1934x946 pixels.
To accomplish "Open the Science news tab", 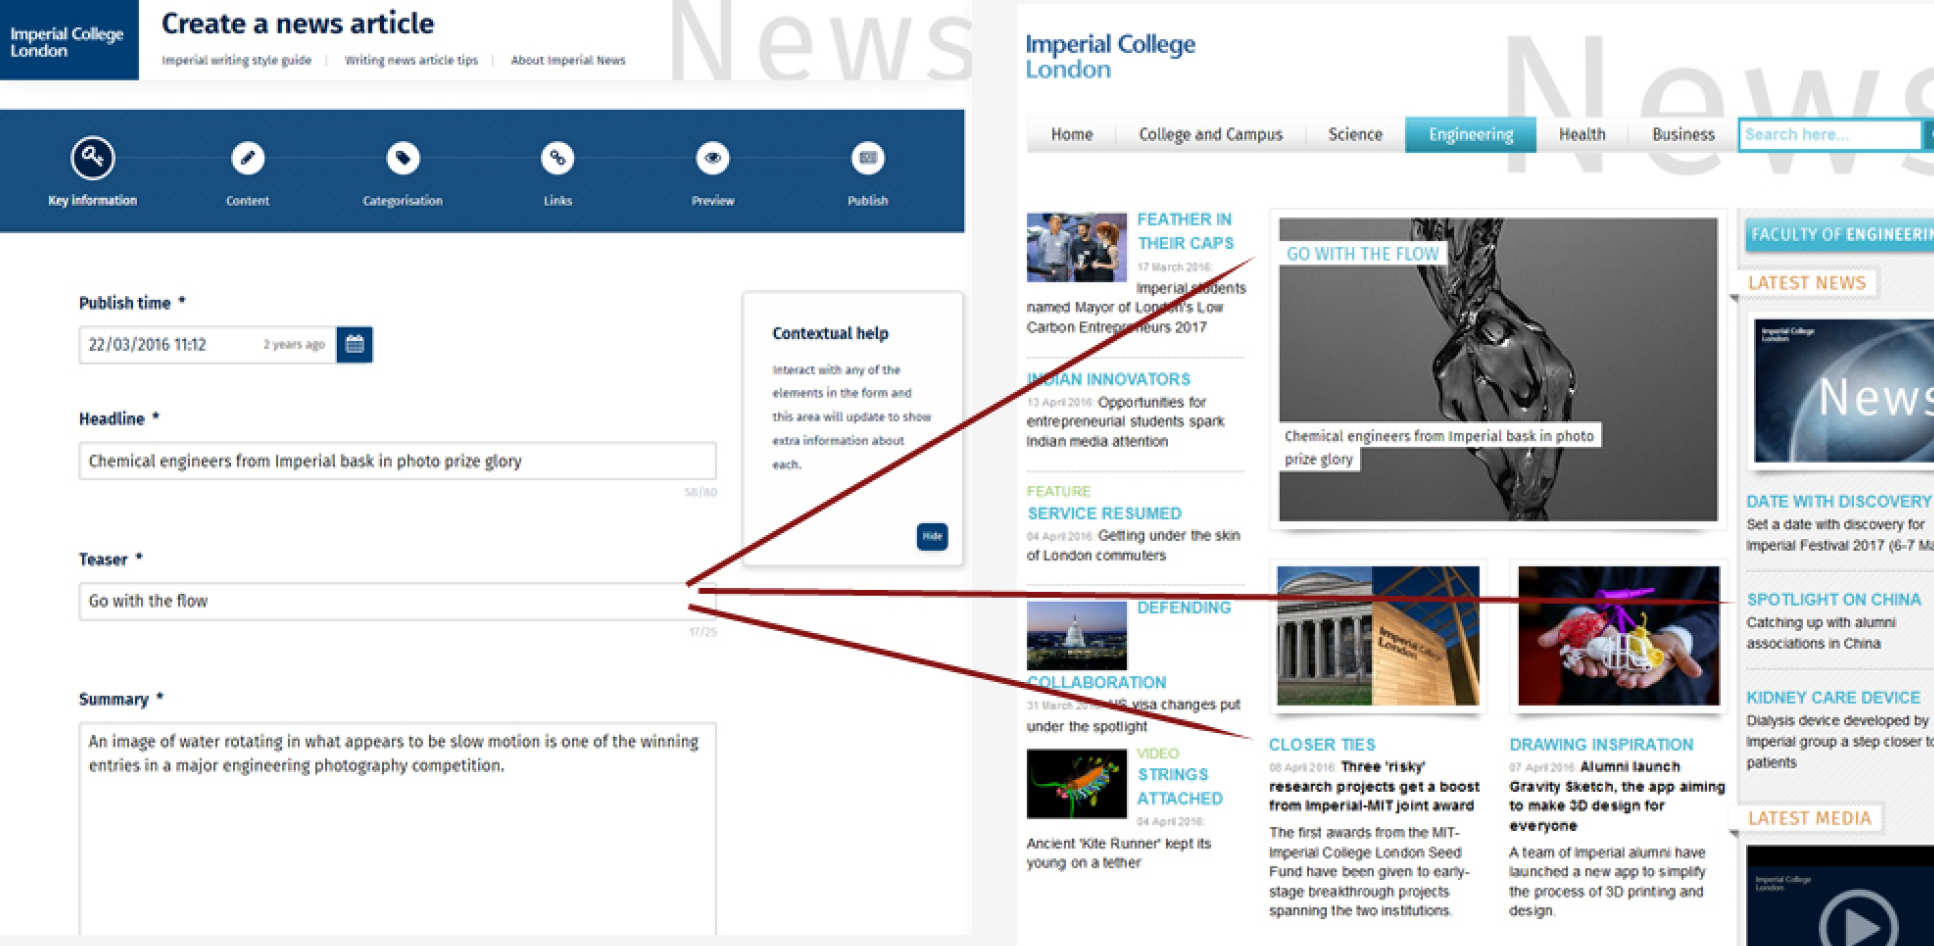I will pos(1354,135).
